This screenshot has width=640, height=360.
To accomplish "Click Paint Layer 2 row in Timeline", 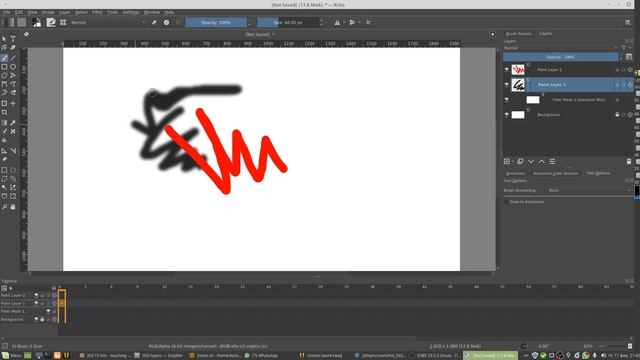I will [x=29, y=295].
